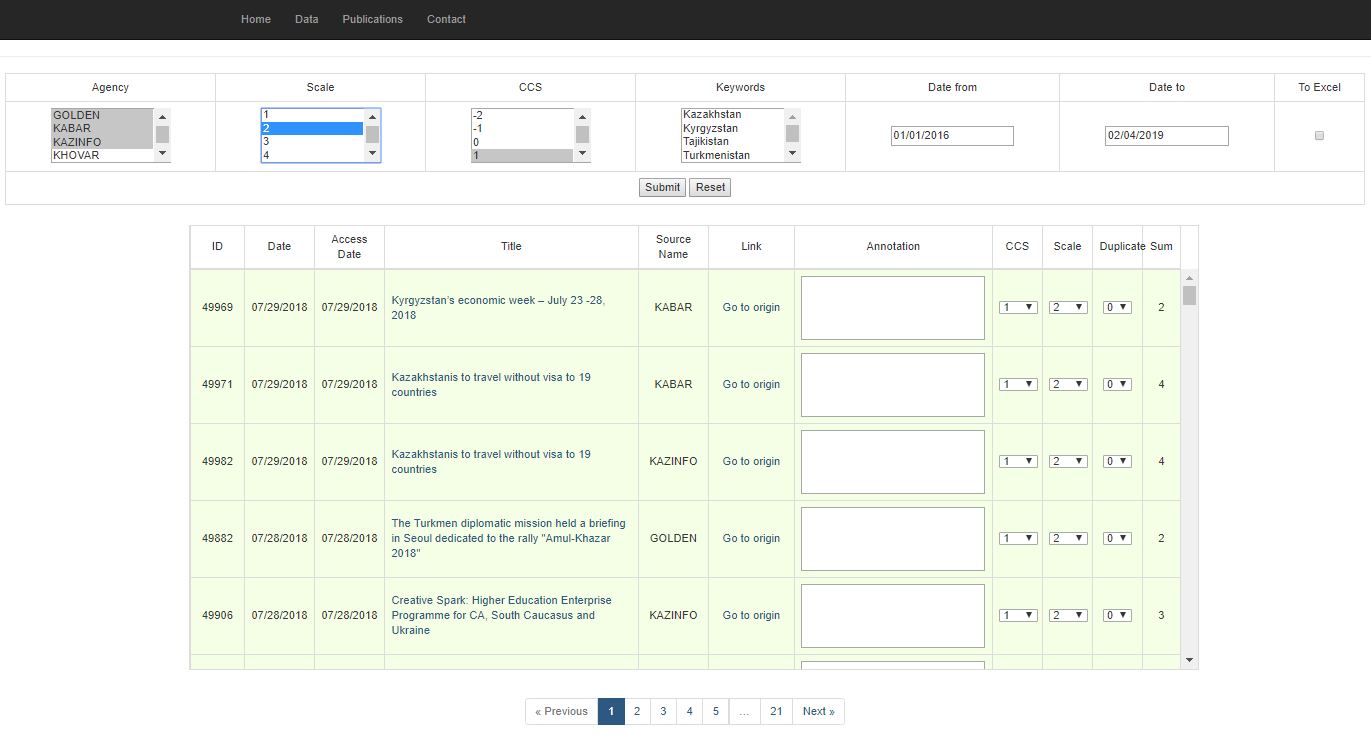Open Turkmen diplomatic mission briefing title

pos(508,538)
